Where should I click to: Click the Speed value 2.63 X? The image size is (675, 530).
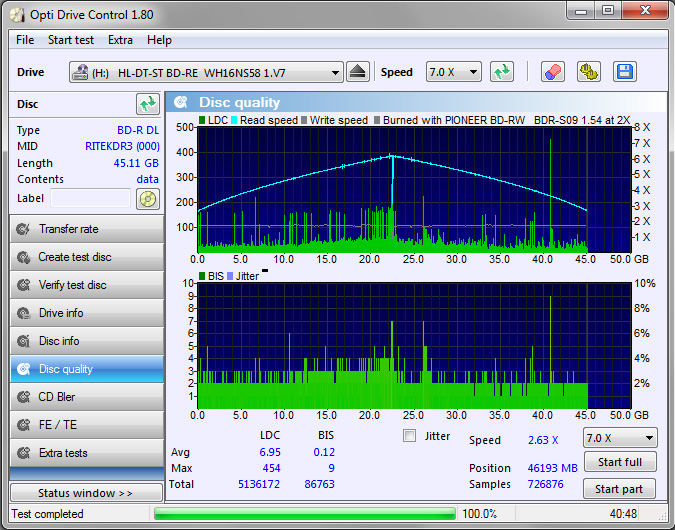(x=543, y=440)
